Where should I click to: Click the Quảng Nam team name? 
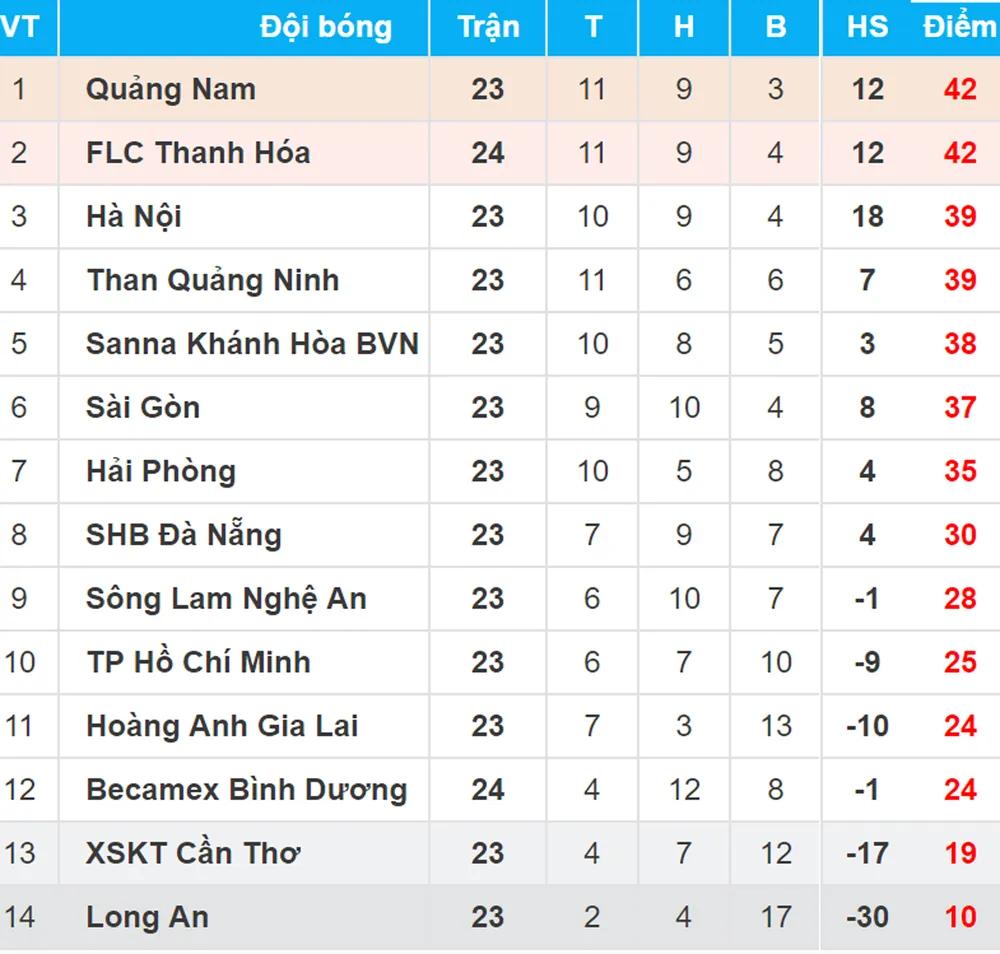coord(171,90)
